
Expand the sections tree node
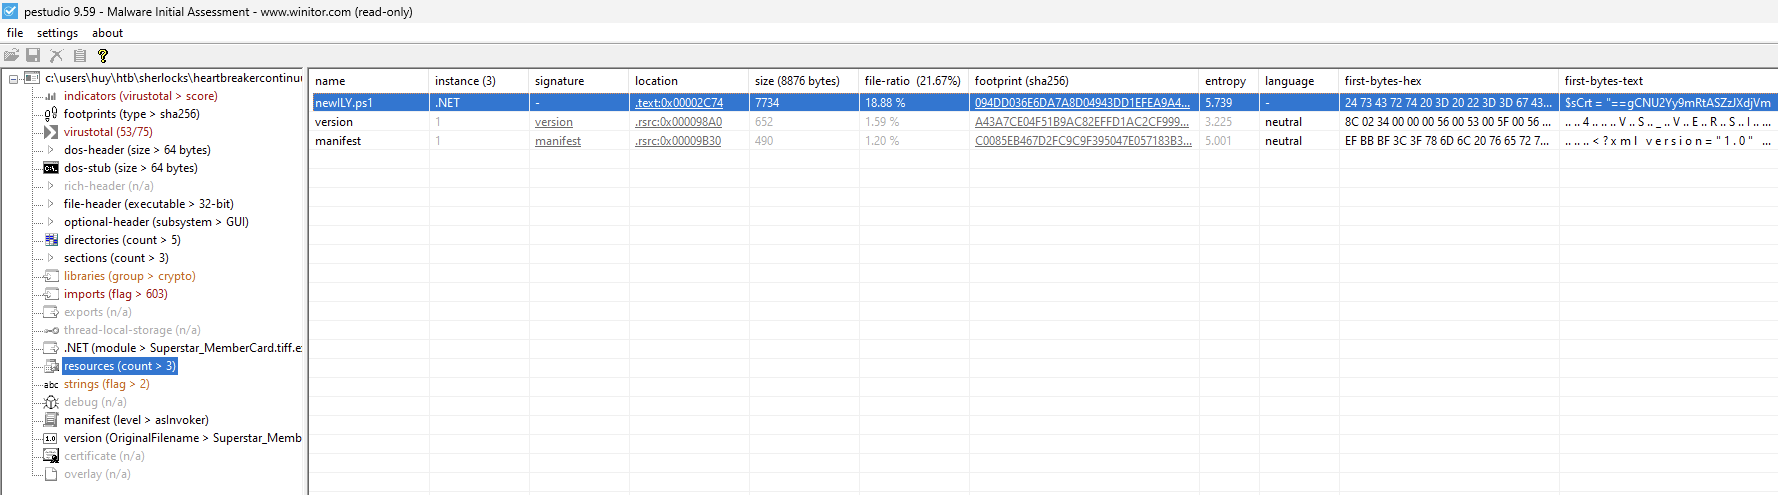click(51, 258)
